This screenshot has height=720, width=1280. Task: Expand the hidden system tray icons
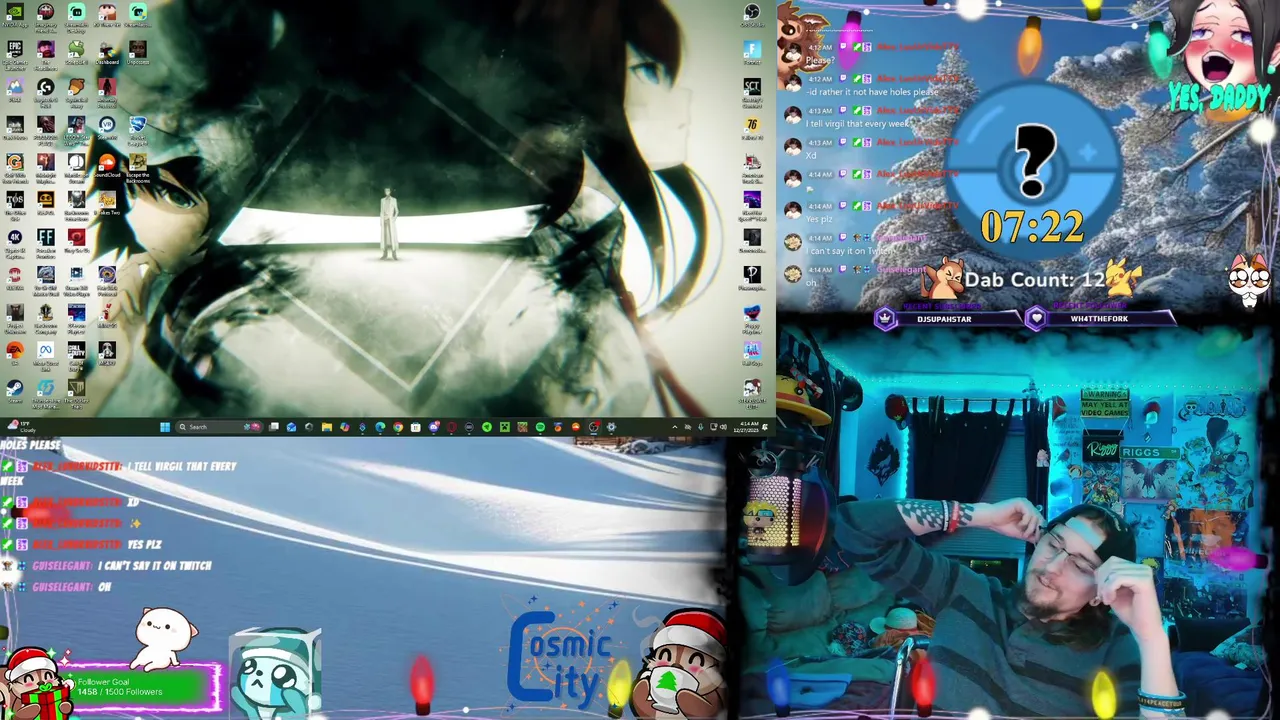click(675, 427)
